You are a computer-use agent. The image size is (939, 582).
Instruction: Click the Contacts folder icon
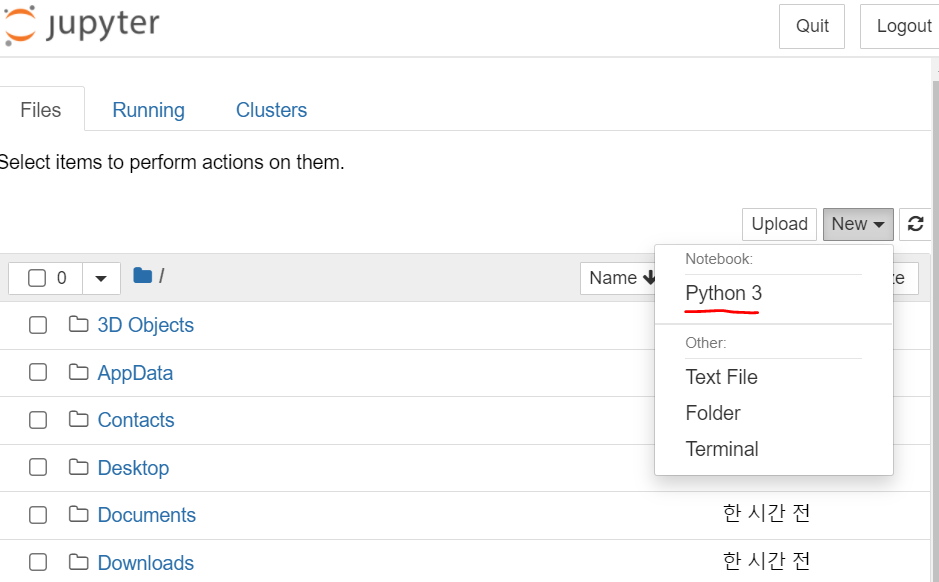pyautogui.click(x=79, y=420)
